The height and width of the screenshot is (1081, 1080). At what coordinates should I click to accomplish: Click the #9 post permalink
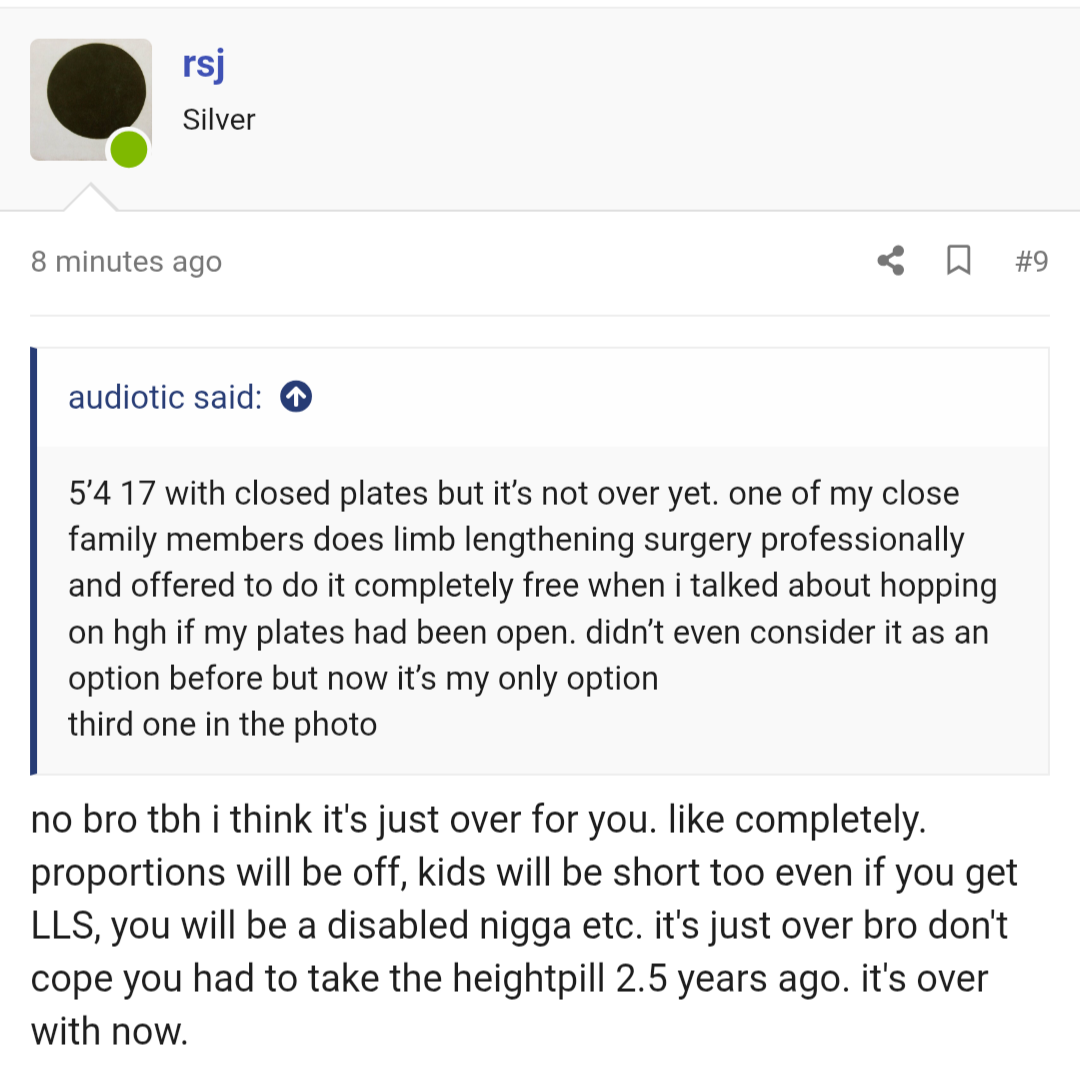[1031, 261]
